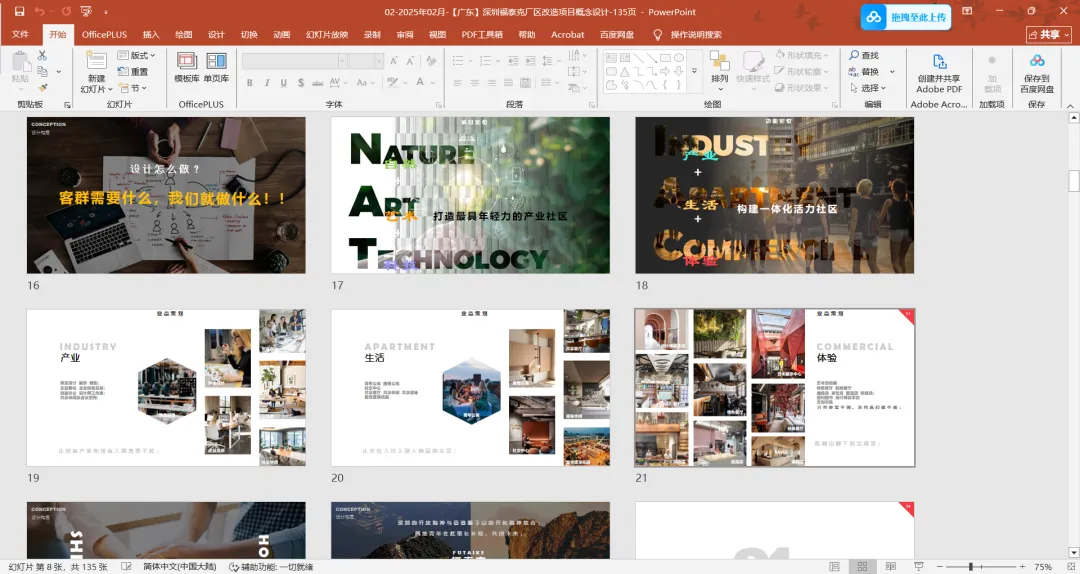Screen dimensions: 1080x574
Task: Toggle Italic formatting
Action: [267, 83]
